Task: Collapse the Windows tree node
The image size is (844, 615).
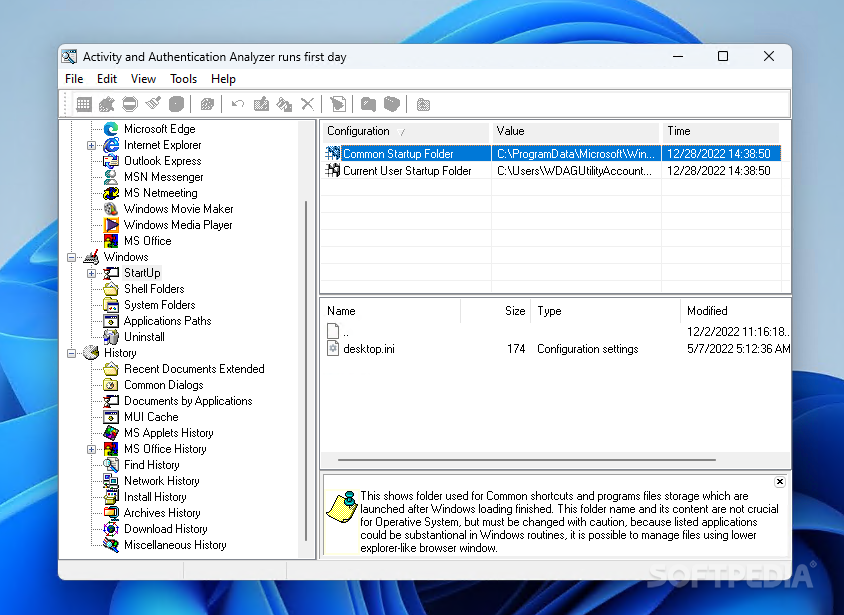Action: (71, 257)
